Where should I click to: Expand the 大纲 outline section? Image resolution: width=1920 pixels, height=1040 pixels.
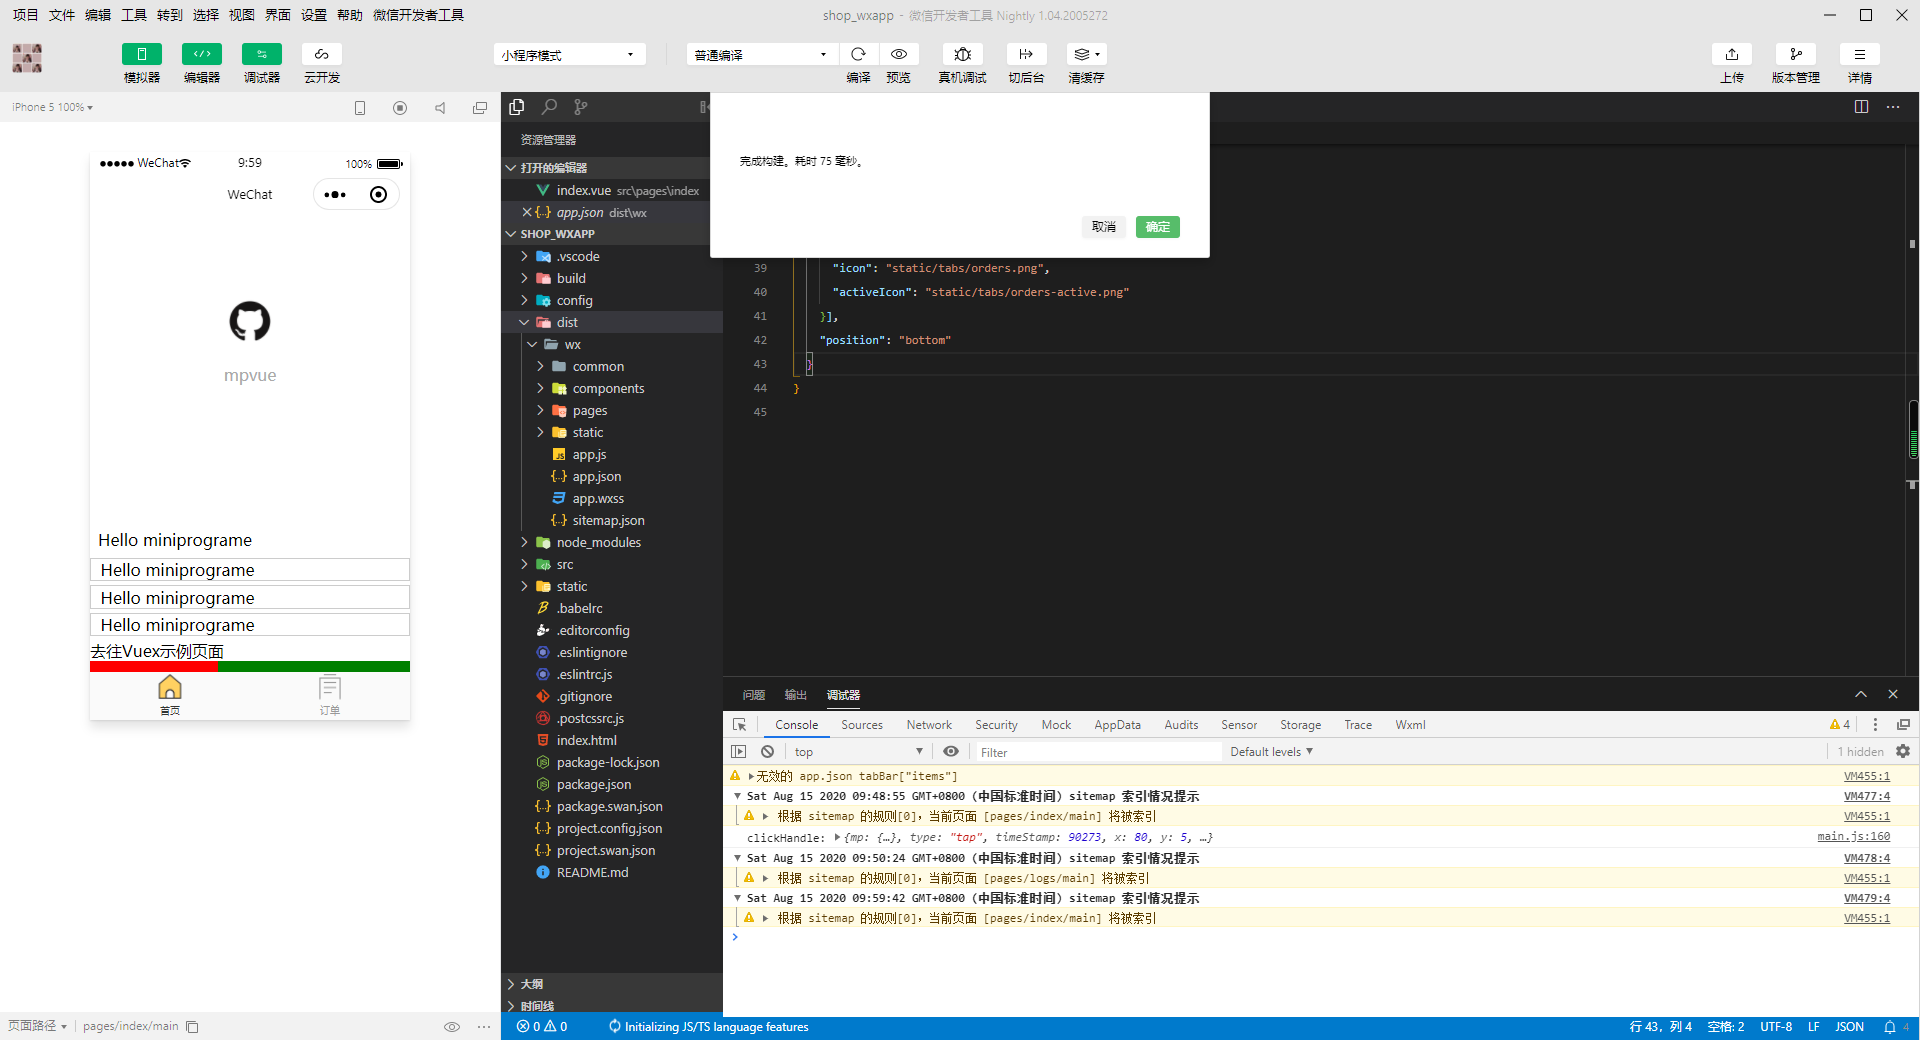click(x=612, y=984)
